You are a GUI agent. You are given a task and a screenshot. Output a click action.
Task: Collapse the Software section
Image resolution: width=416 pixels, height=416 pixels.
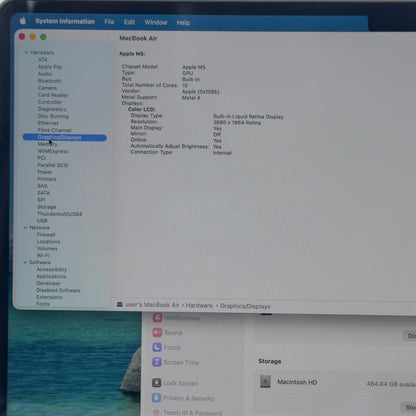25,262
